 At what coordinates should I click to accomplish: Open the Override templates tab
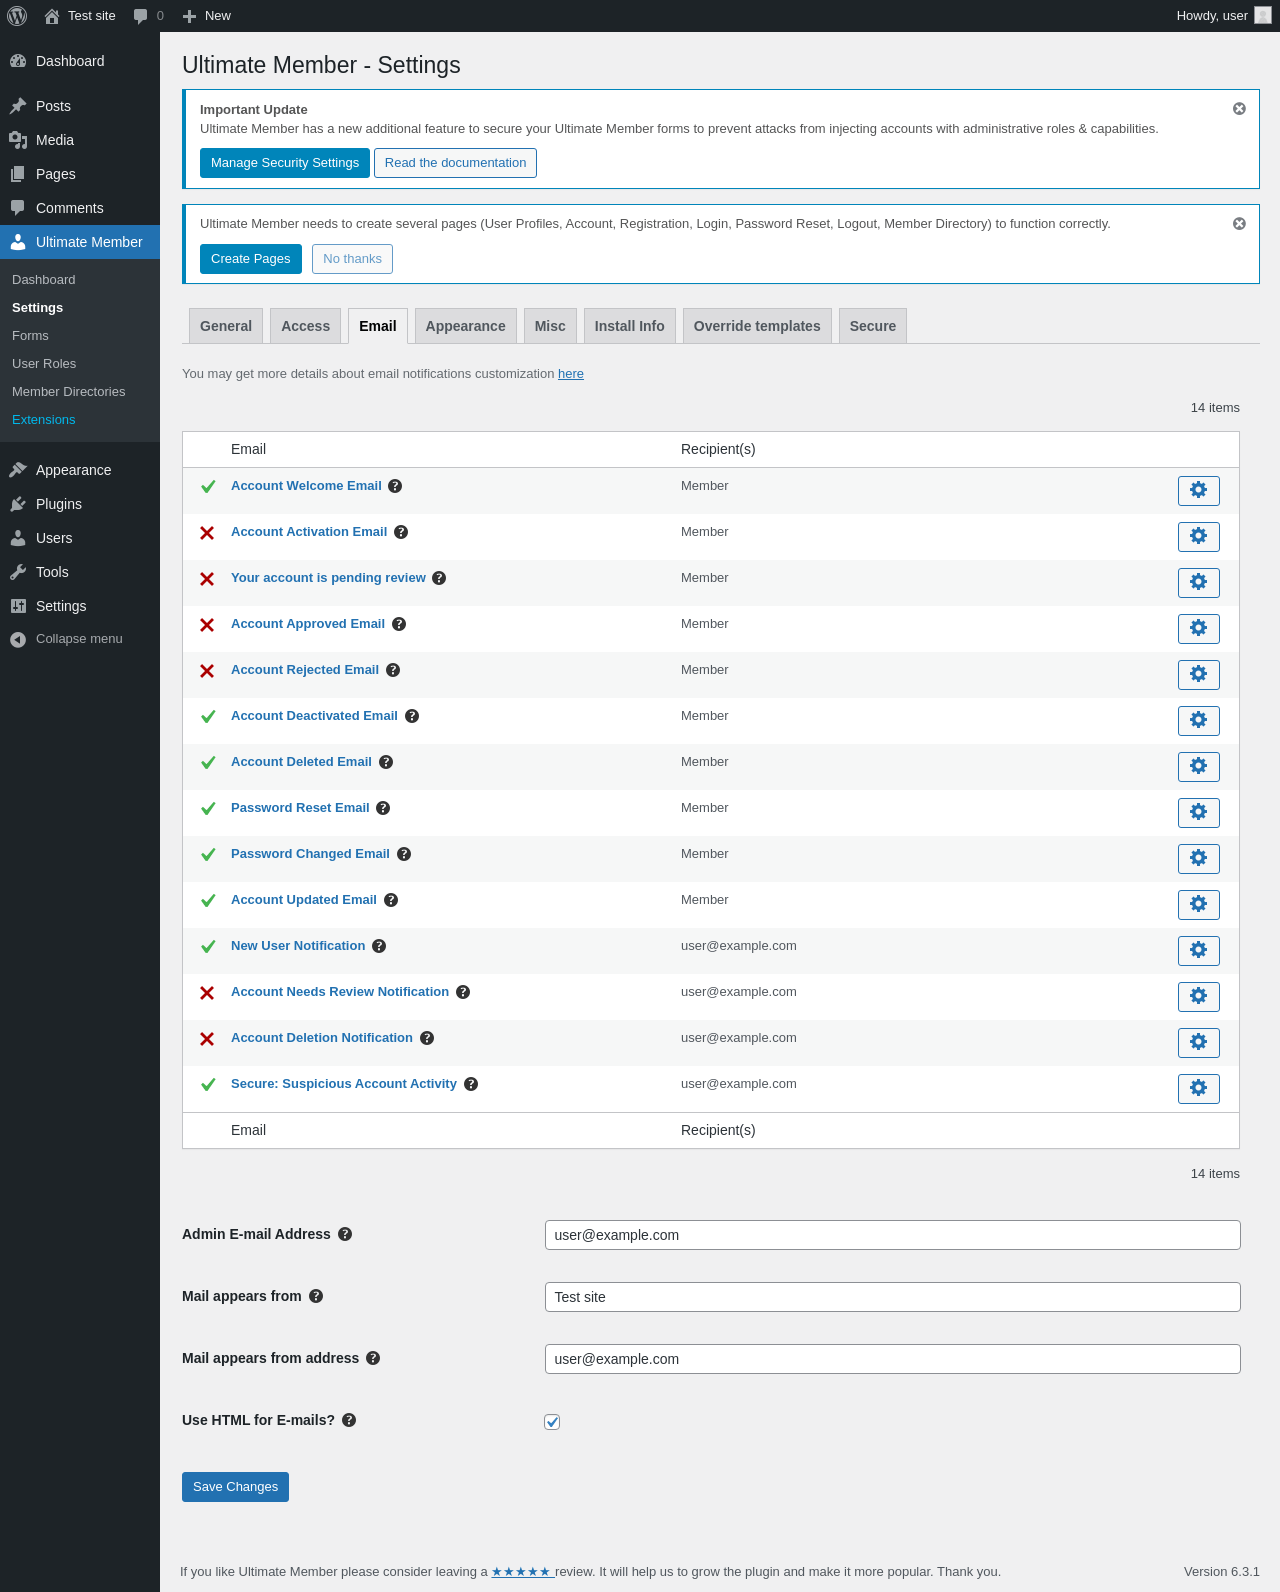[756, 326]
